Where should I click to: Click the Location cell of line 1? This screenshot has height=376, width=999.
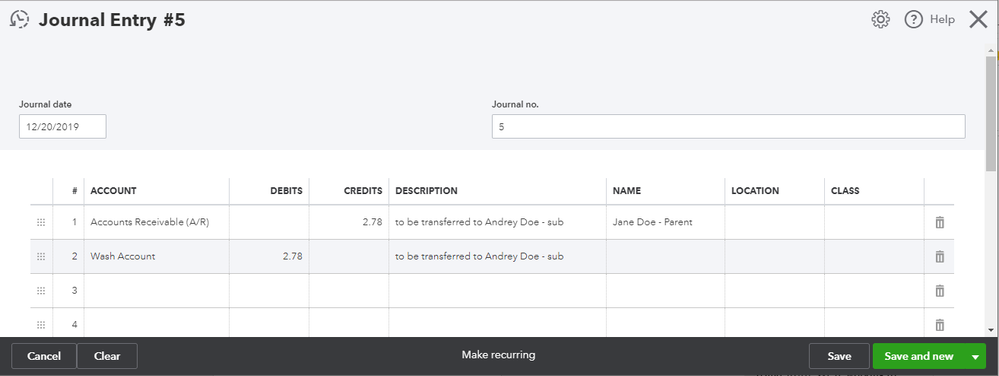(x=775, y=222)
